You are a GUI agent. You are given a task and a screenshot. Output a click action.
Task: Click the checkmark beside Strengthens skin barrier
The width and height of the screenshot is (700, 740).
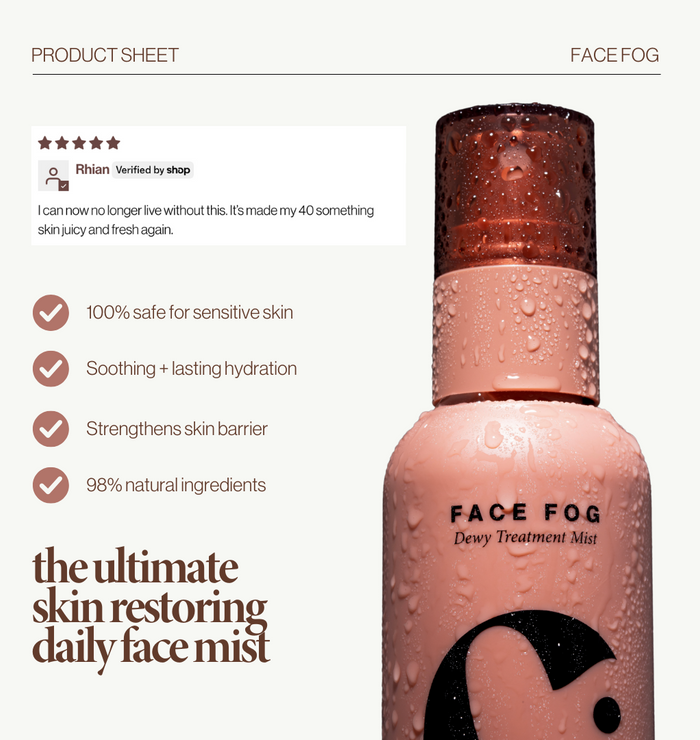coord(51,429)
